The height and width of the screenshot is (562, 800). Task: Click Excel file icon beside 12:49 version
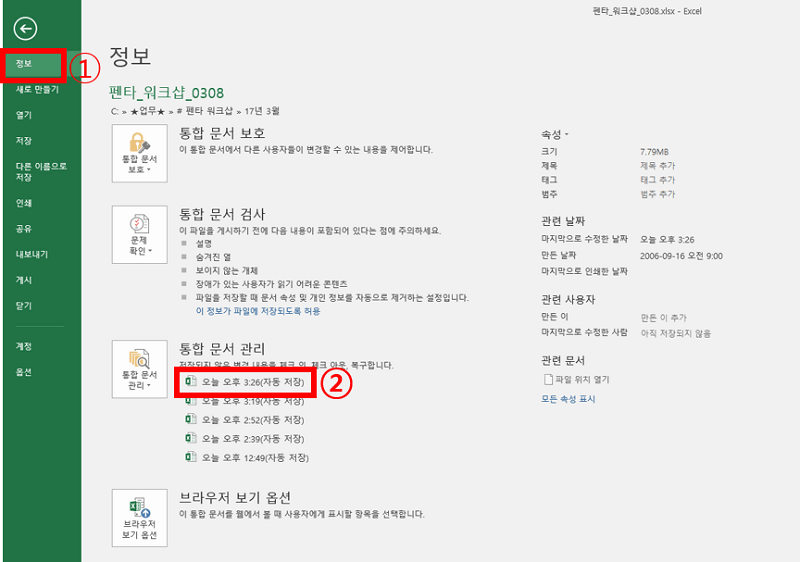coord(190,457)
